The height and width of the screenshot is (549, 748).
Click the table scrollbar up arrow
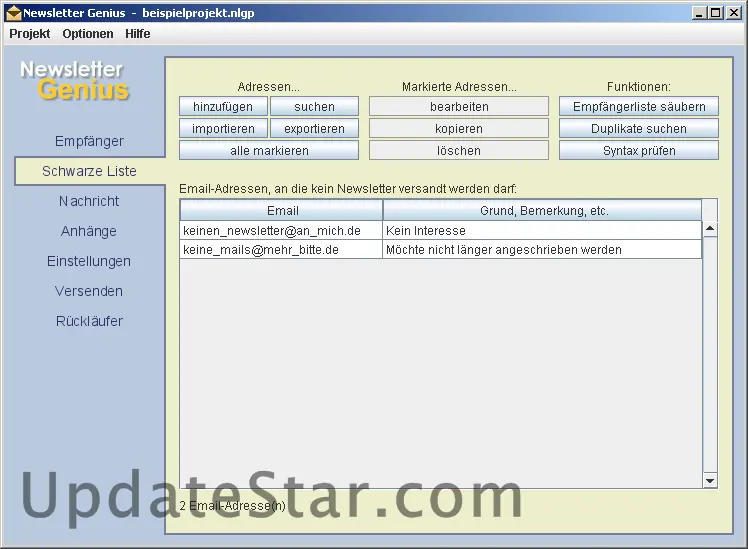tap(710, 228)
